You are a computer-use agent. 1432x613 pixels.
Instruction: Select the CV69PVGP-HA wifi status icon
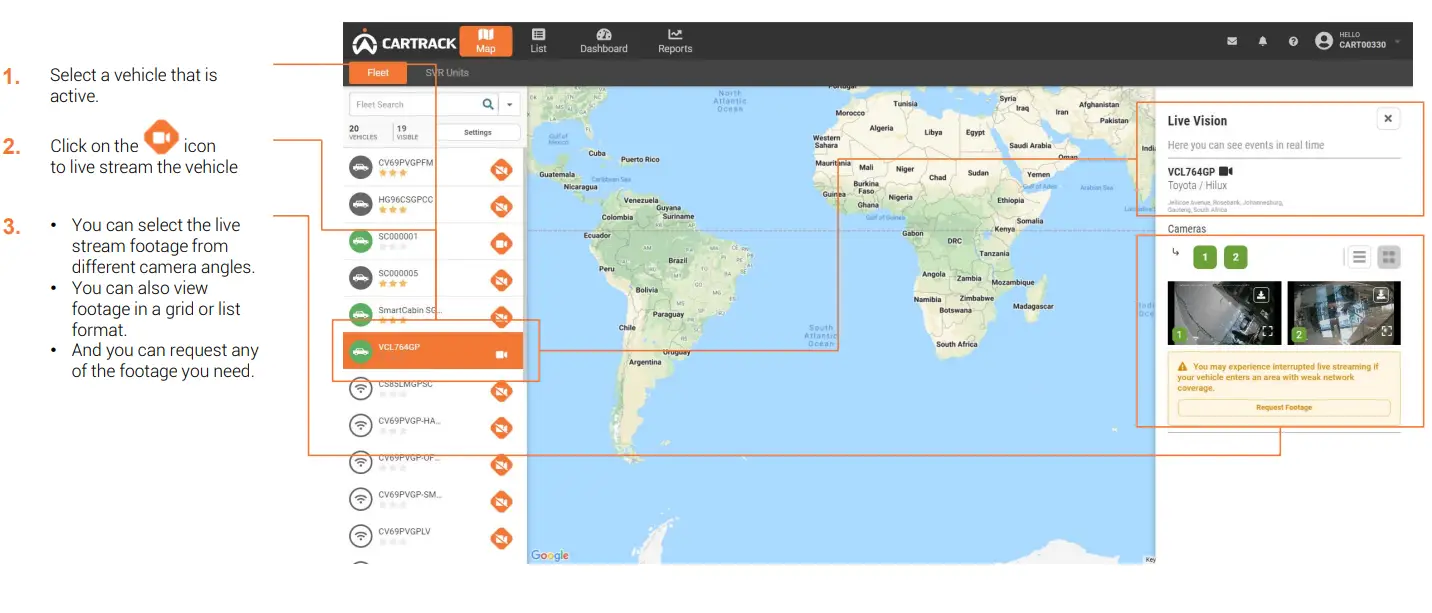[360, 425]
